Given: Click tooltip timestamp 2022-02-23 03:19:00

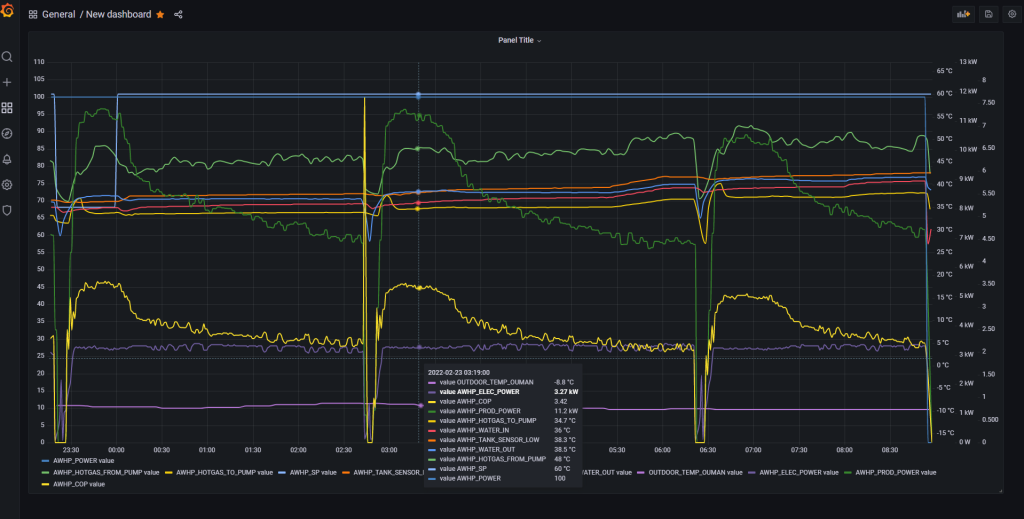Looking at the screenshot, I should 458,372.
